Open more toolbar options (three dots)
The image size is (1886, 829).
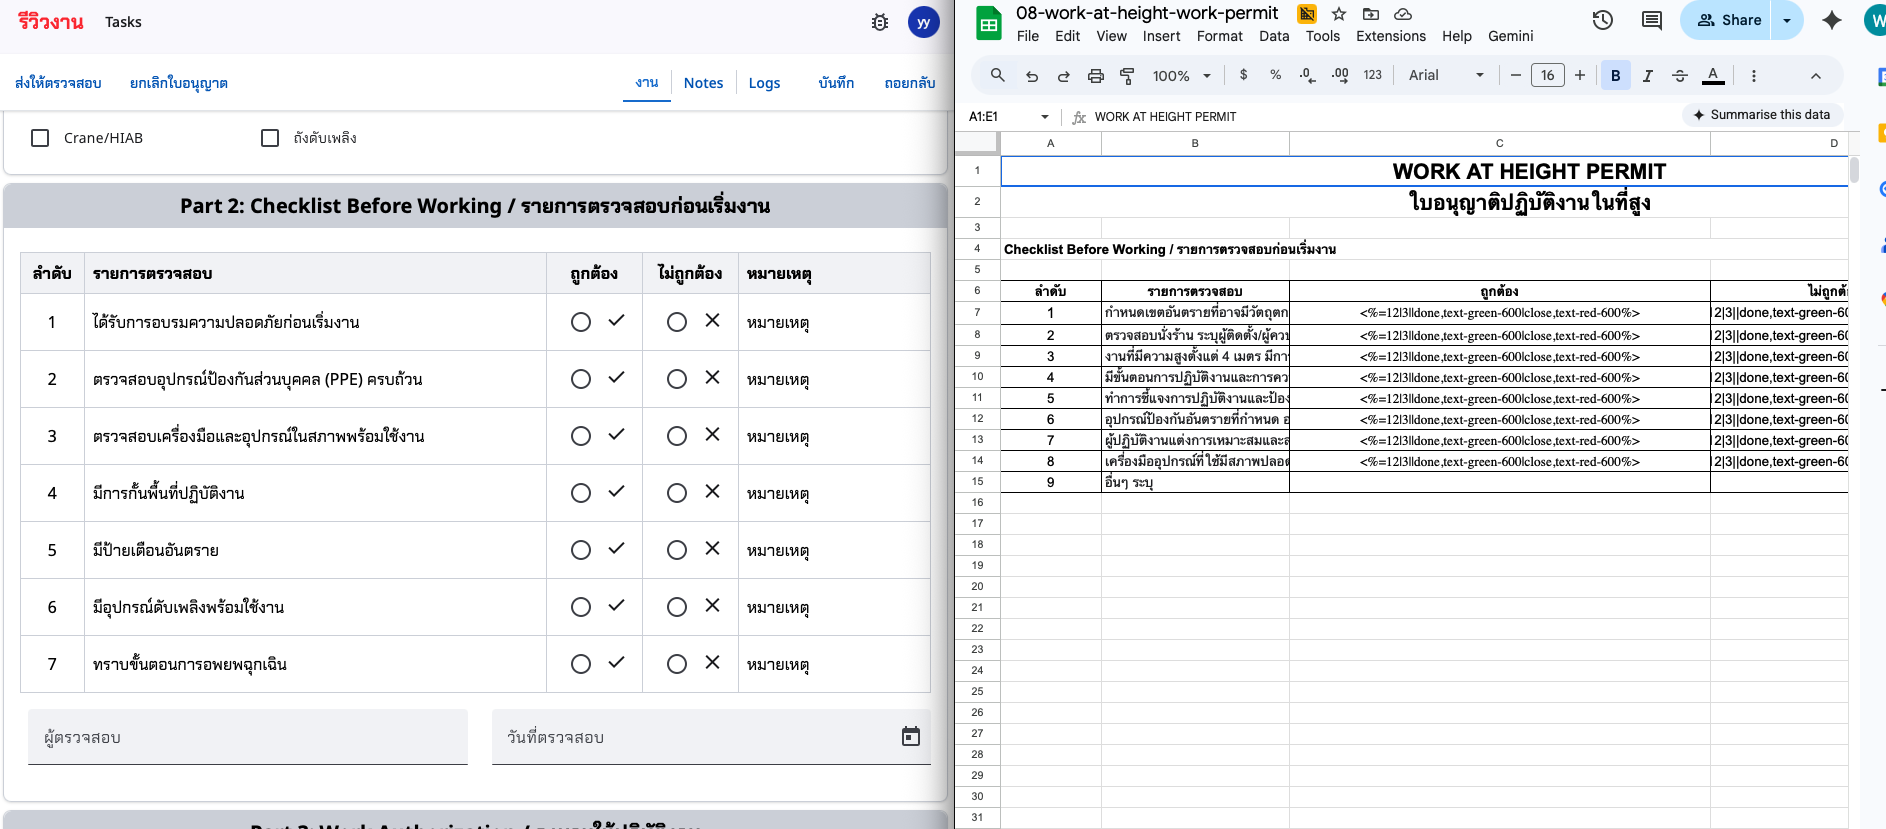tap(1753, 75)
